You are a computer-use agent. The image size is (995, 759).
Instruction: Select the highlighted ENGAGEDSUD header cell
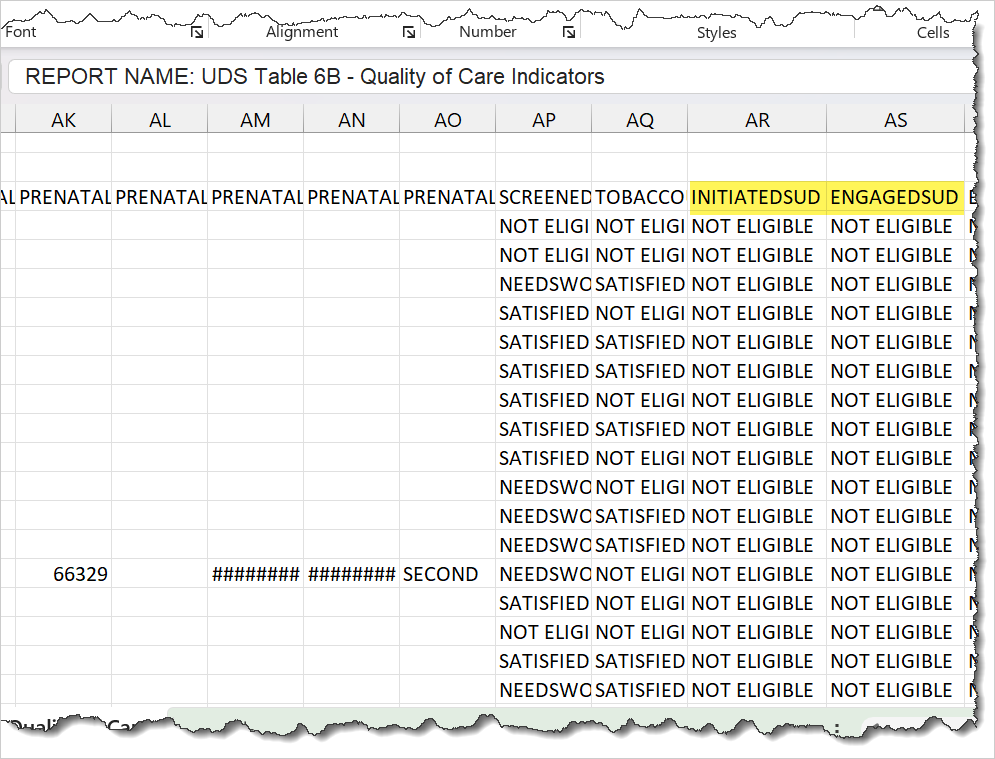pos(895,197)
